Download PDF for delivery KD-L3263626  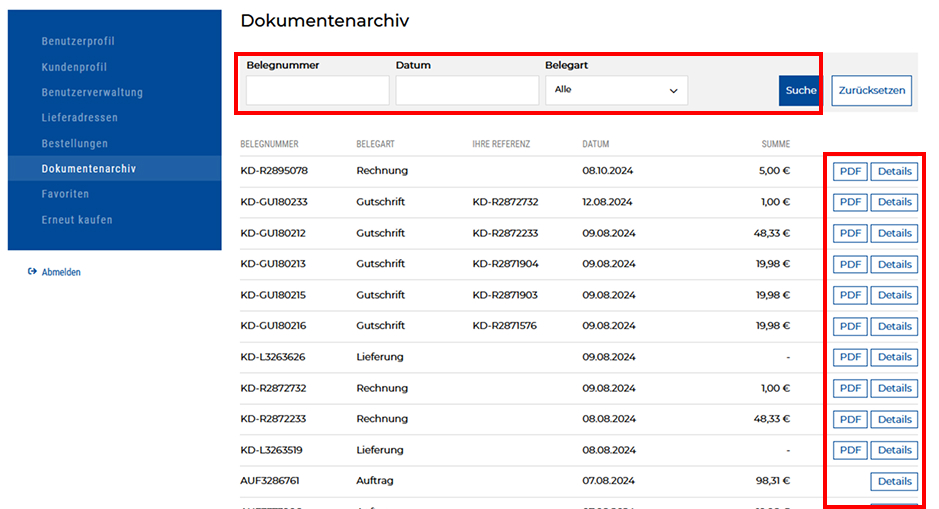pyautogui.click(x=850, y=357)
